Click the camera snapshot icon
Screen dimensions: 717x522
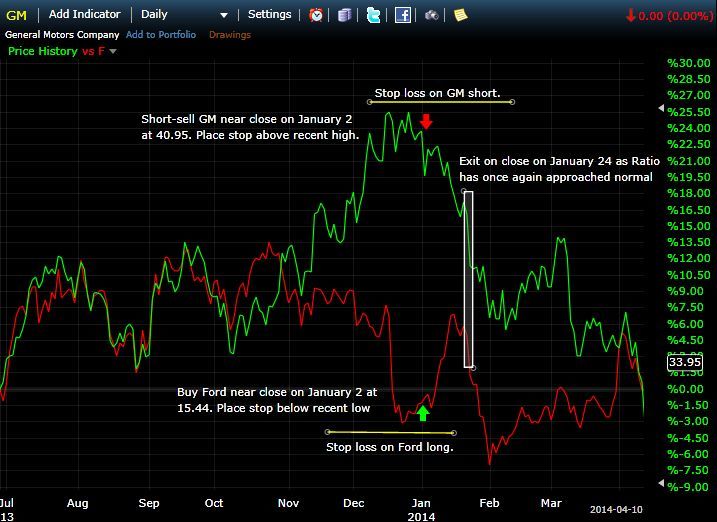432,15
